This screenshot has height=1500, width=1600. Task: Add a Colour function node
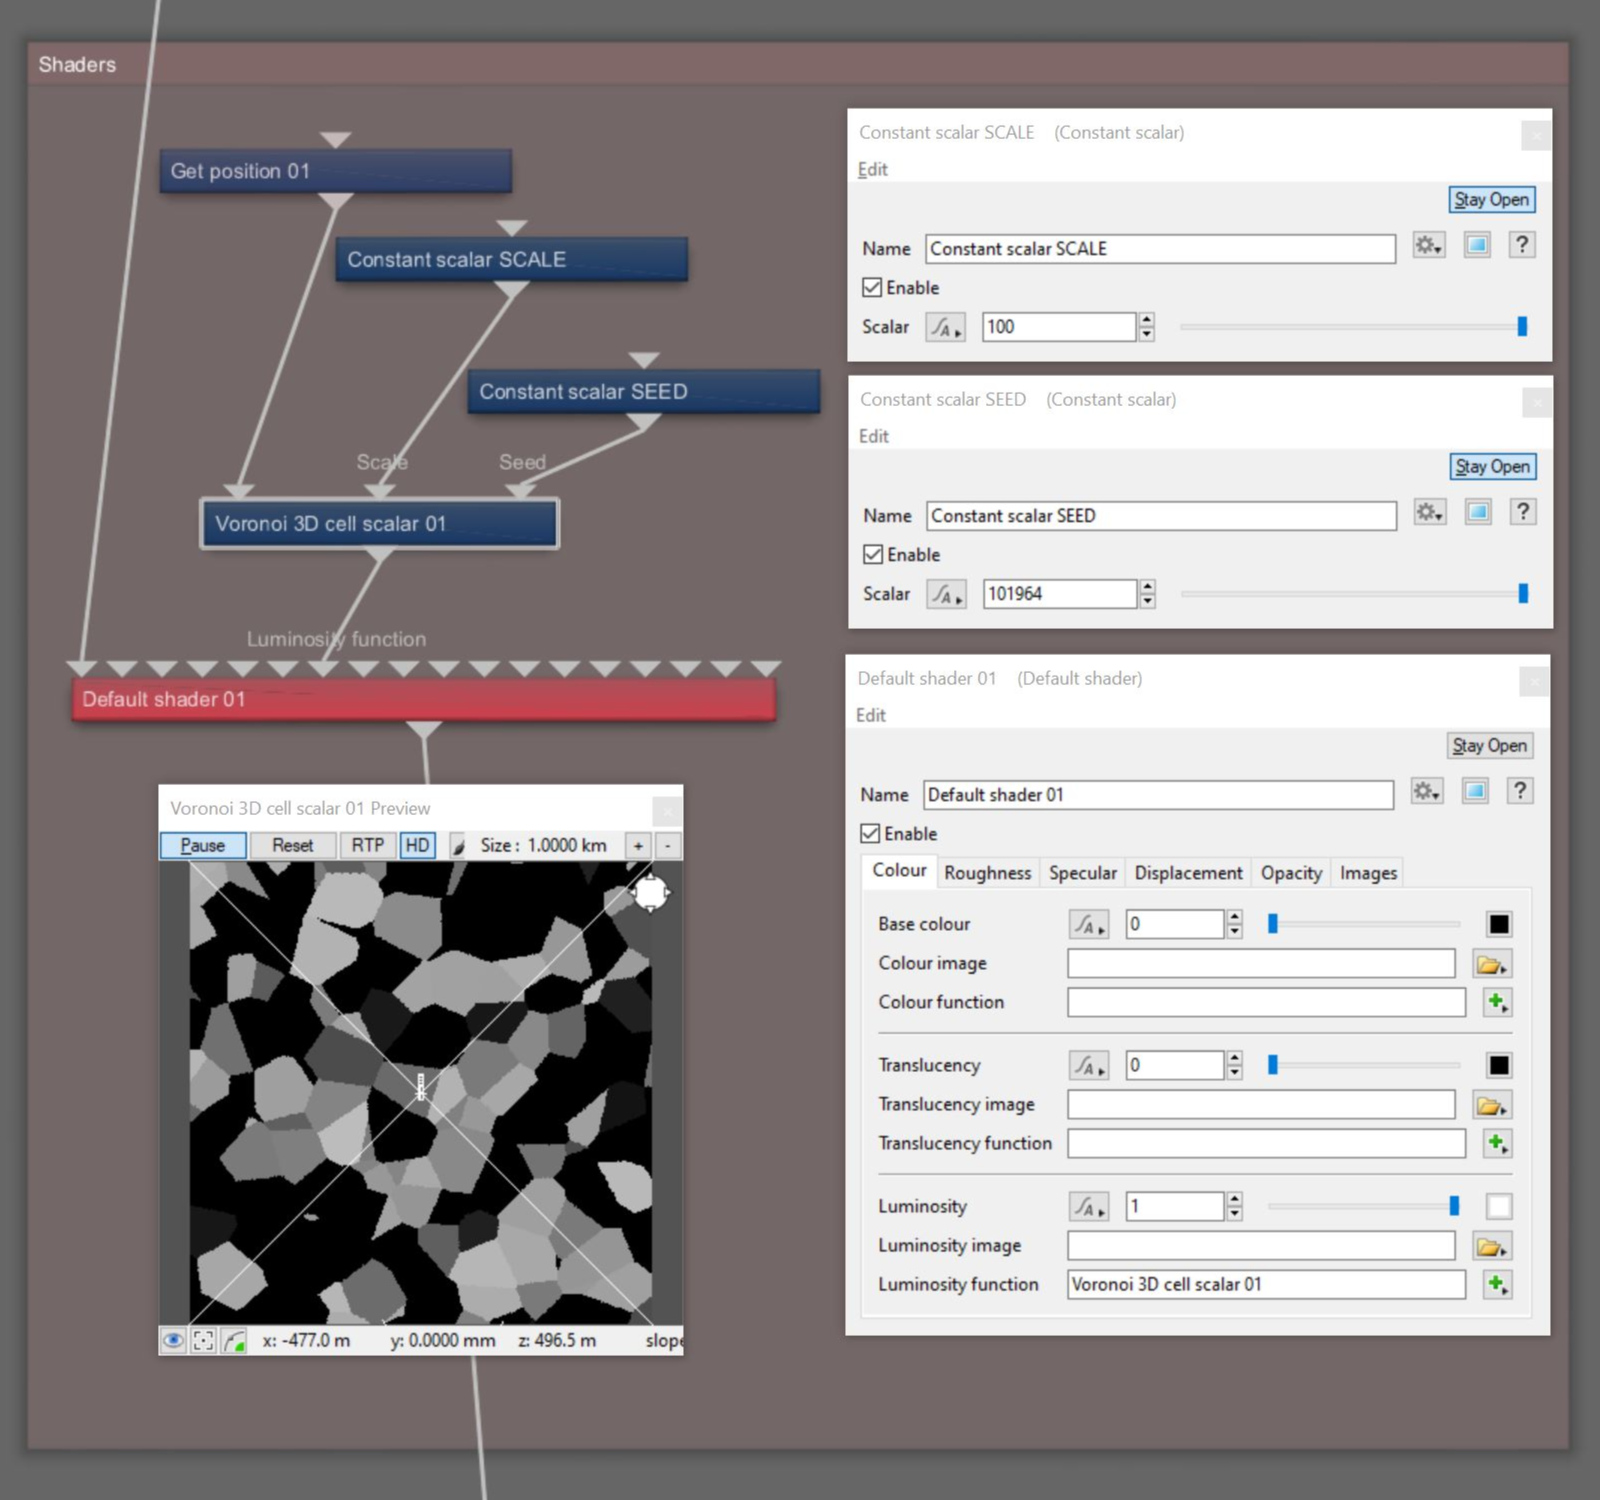point(1497,1002)
